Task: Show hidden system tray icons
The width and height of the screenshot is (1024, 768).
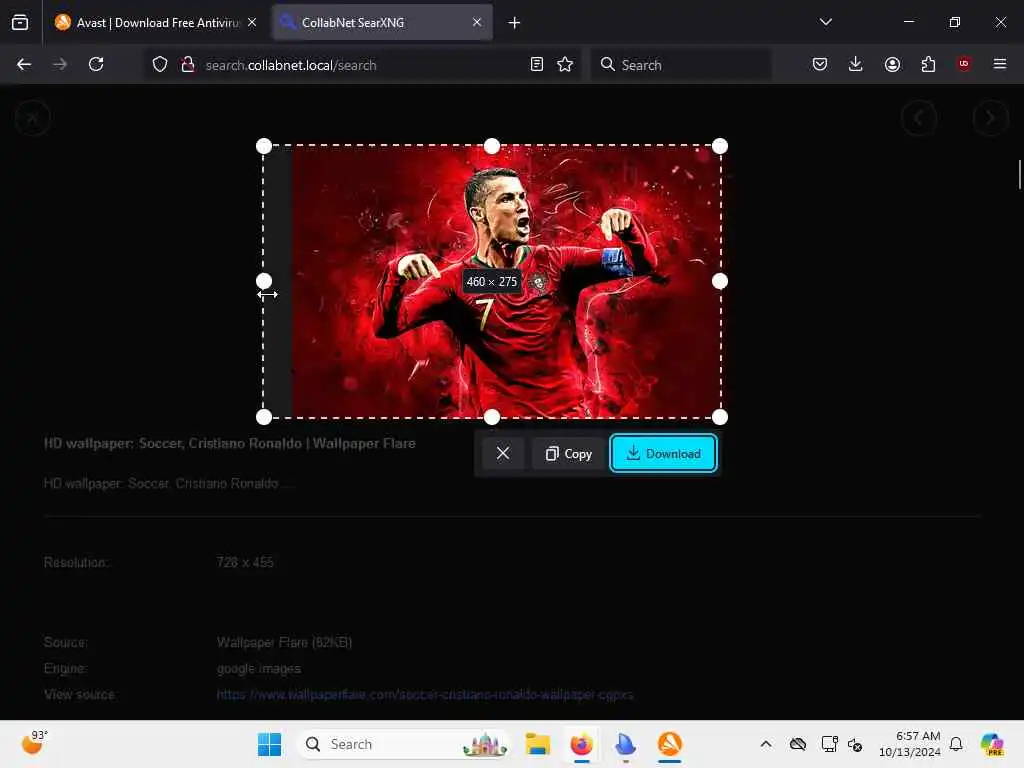Action: click(x=766, y=744)
